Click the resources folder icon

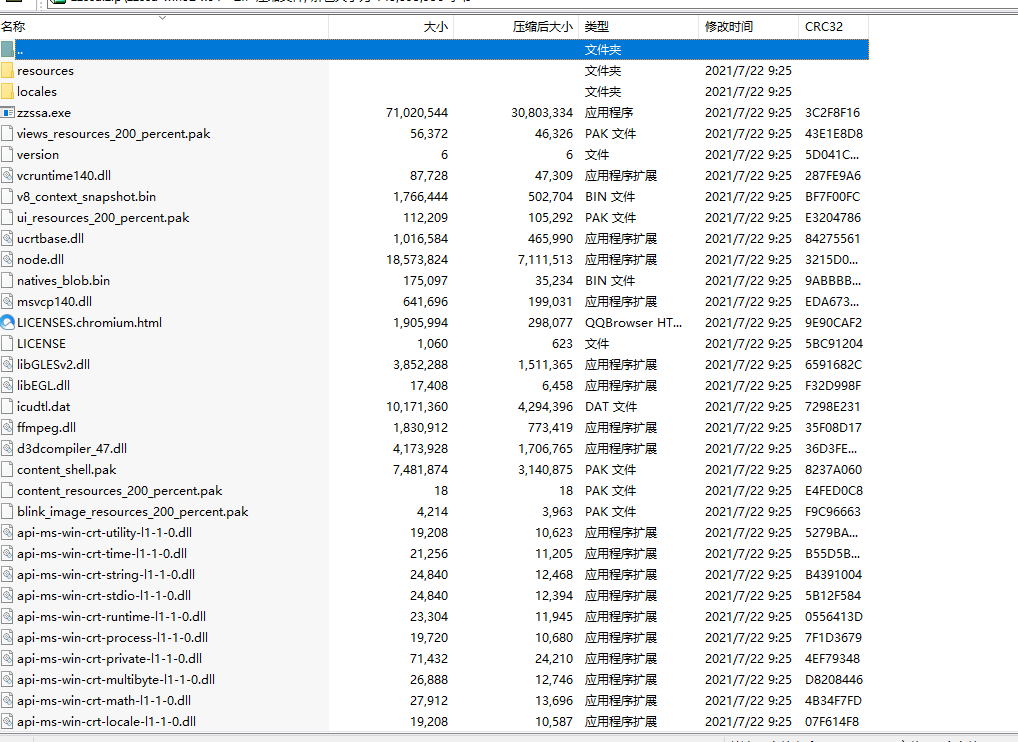click(8, 71)
